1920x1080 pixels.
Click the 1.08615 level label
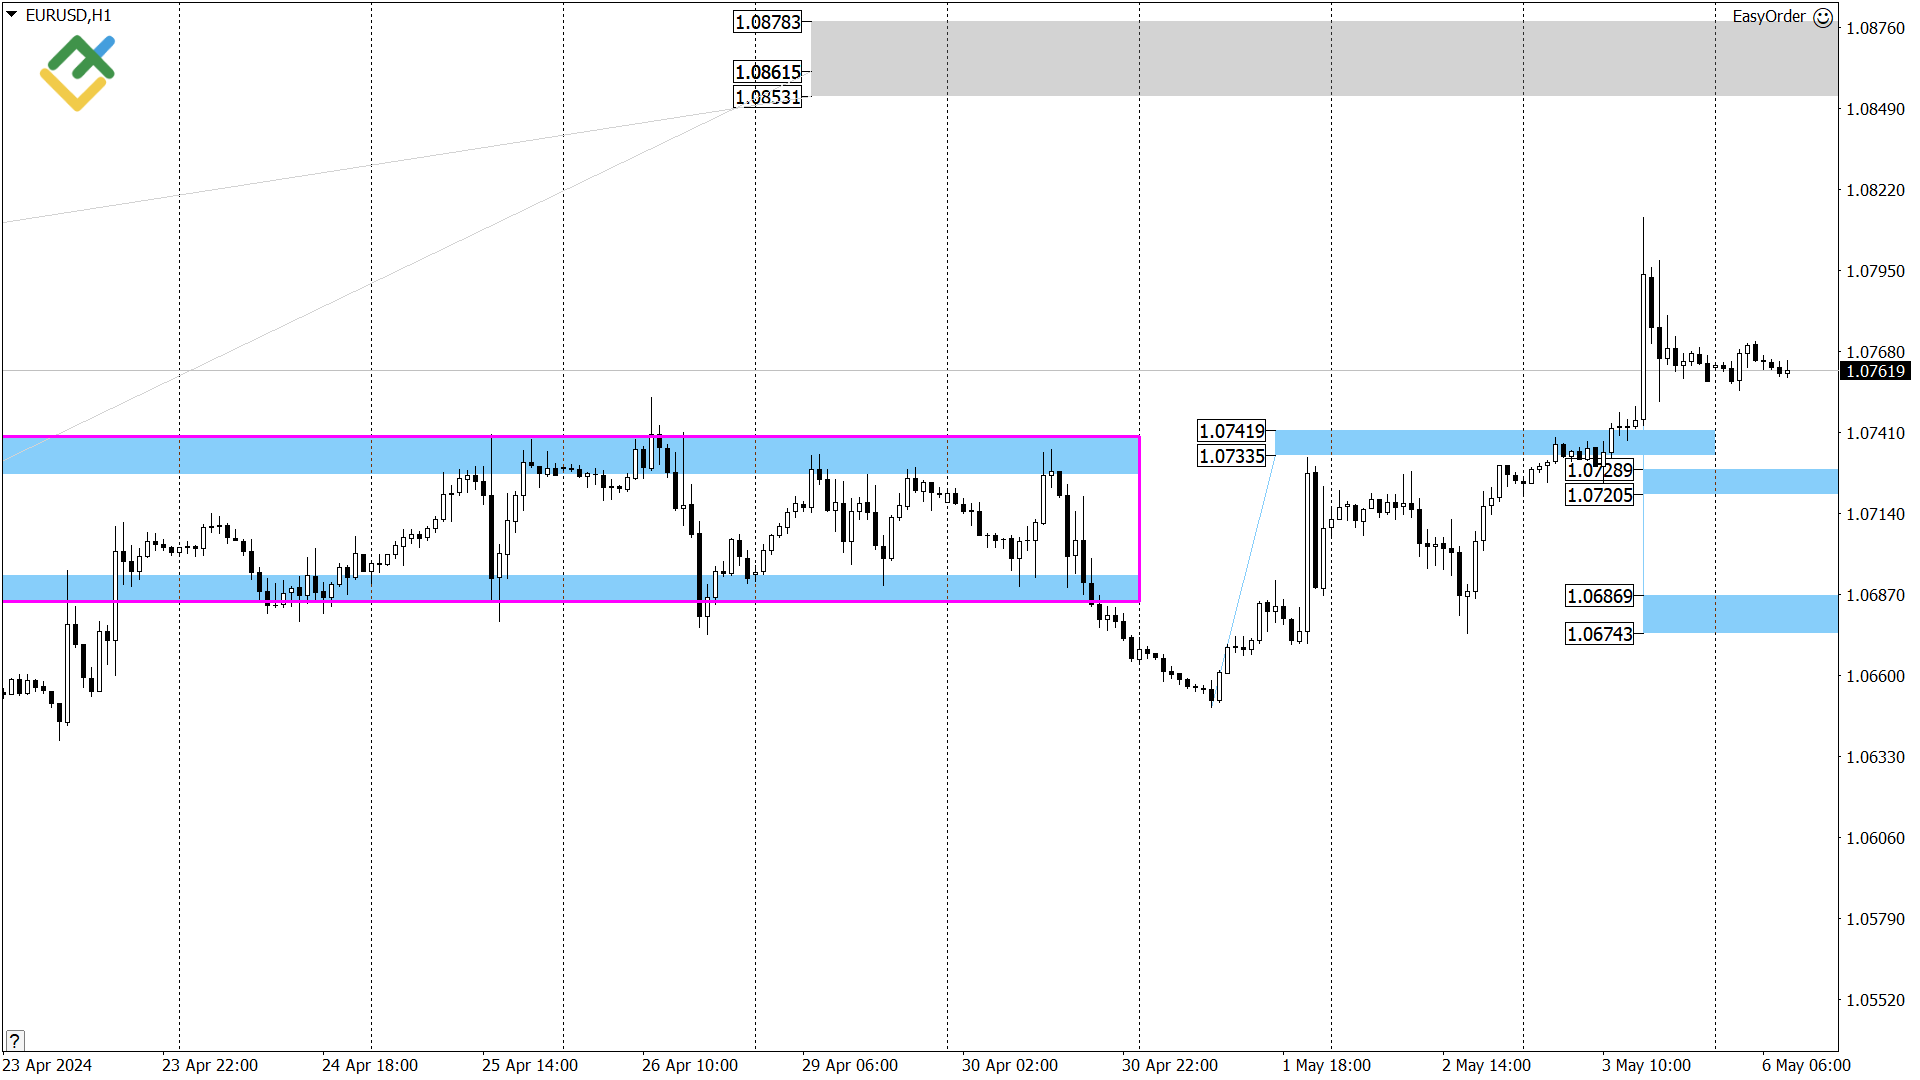[x=766, y=71]
